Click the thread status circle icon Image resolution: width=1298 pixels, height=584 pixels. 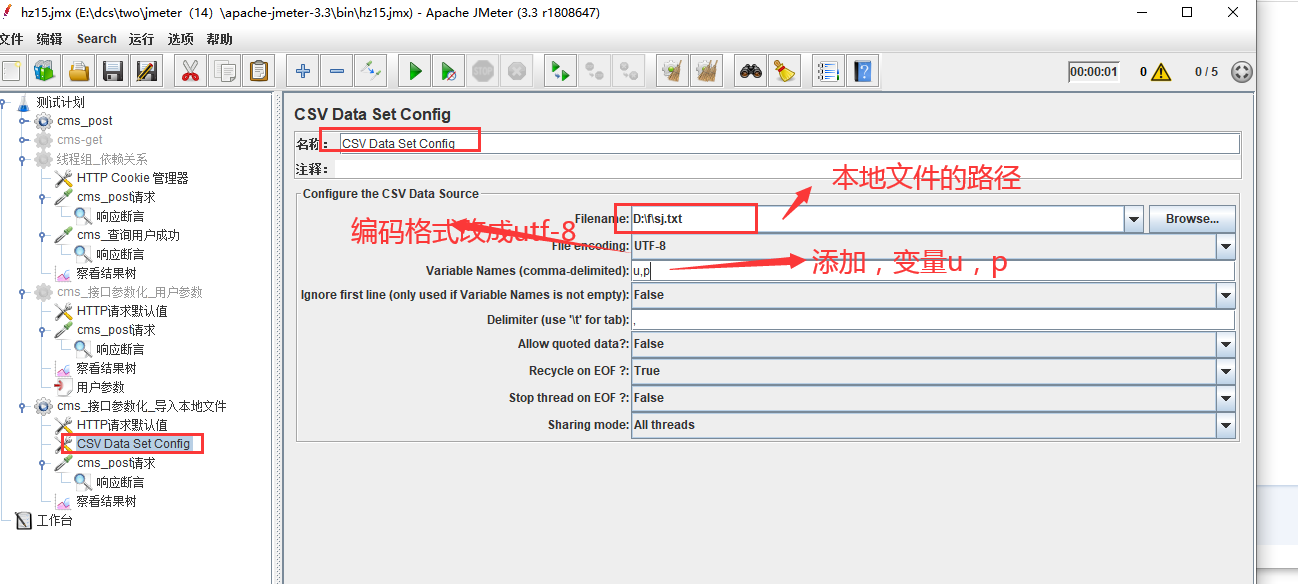1241,72
